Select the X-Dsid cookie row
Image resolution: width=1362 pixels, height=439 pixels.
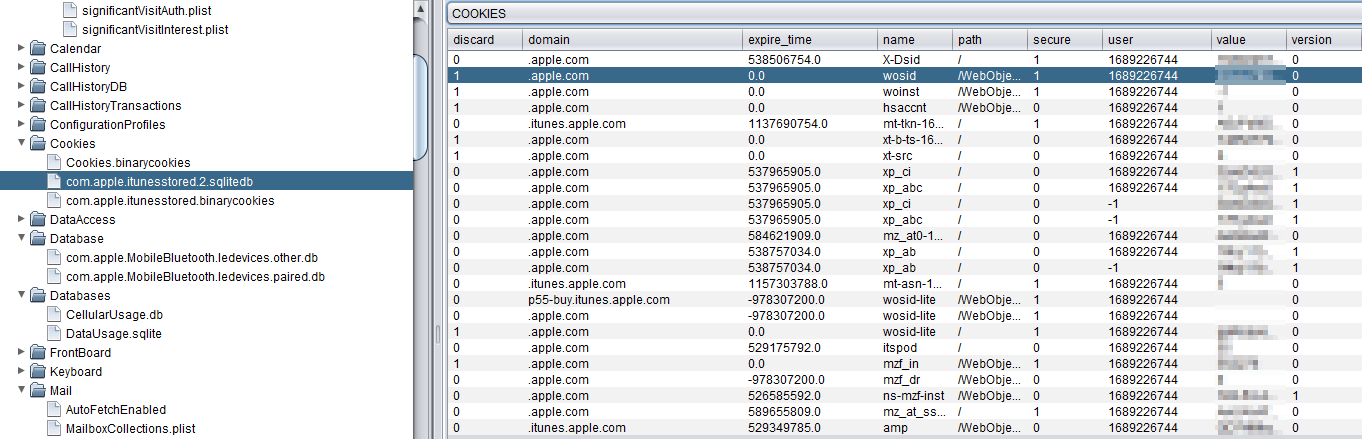904,59
